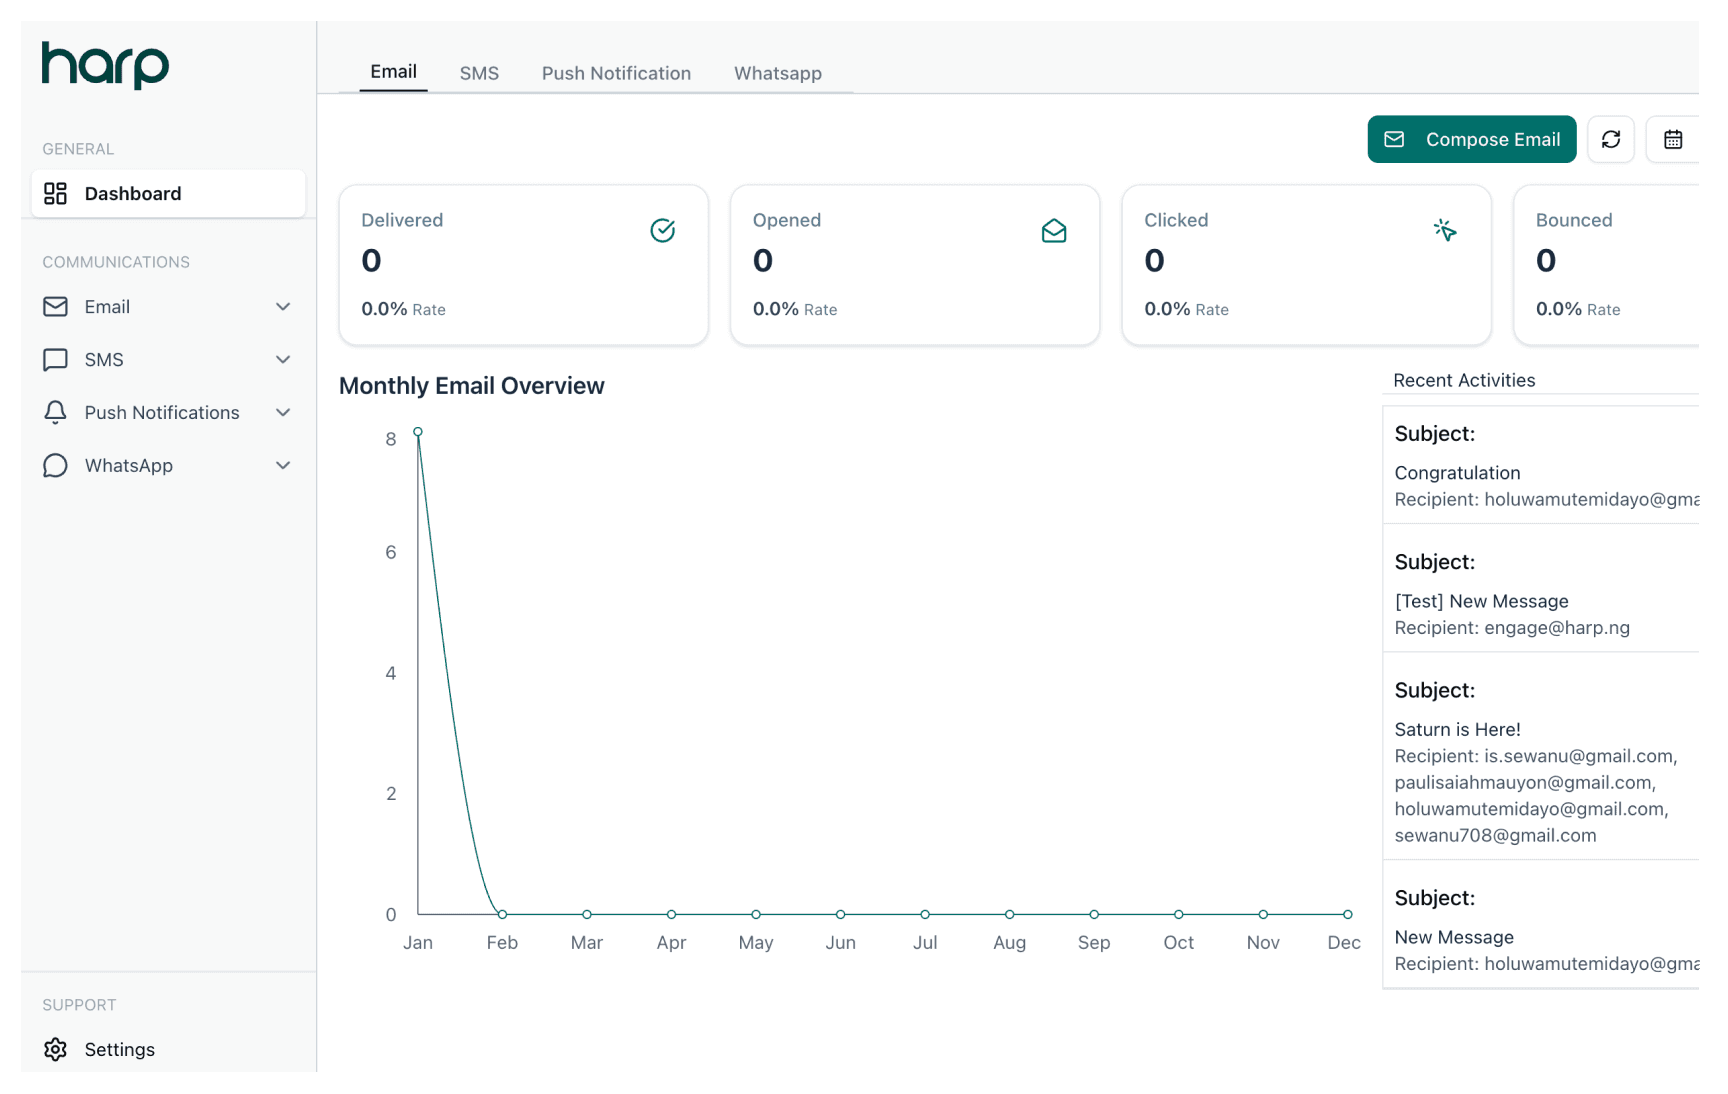Click the checkmark icon on Delivered card
The height and width of the screenshot is (1094, 1728).
coord(663,230)
